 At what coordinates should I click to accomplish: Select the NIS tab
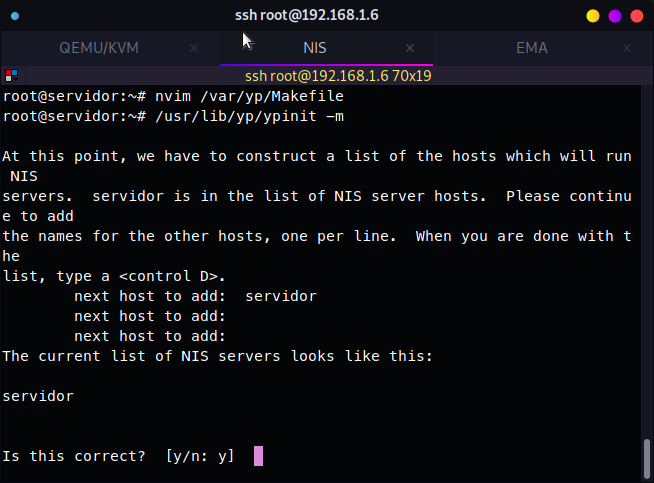(315, 48)
